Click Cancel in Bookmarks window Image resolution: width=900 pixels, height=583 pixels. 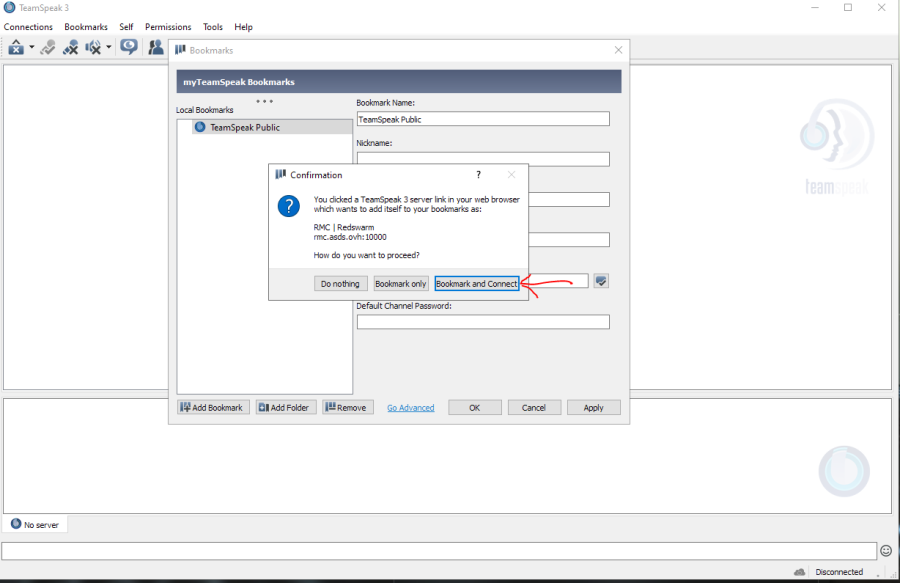pos(534,407)
